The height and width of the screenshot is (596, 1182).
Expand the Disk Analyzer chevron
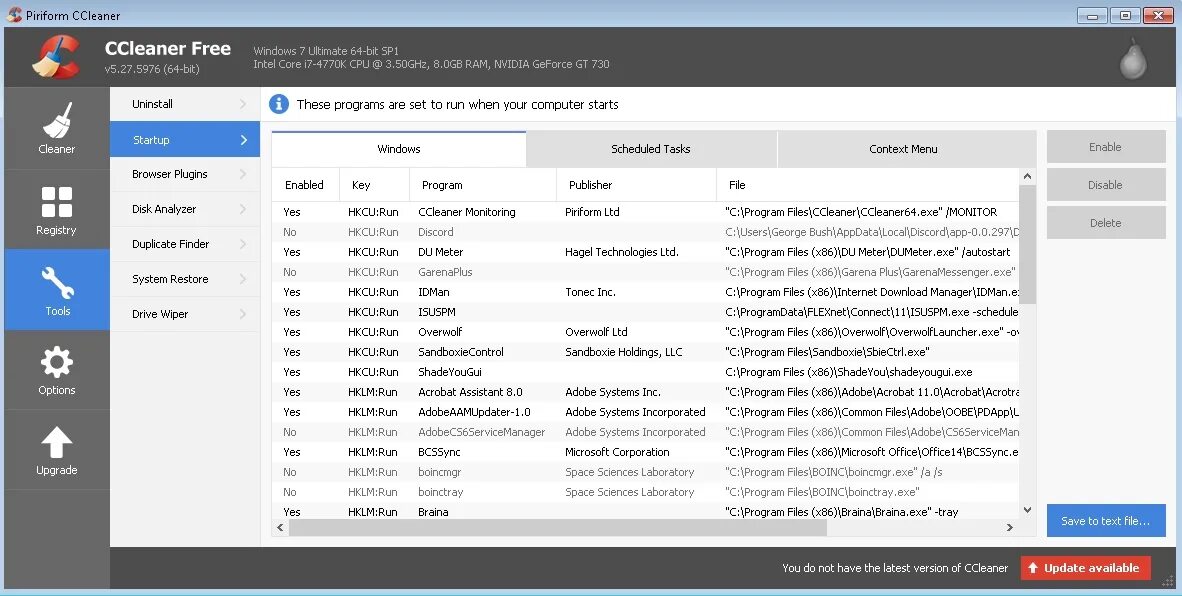click(x=243, y=209)
